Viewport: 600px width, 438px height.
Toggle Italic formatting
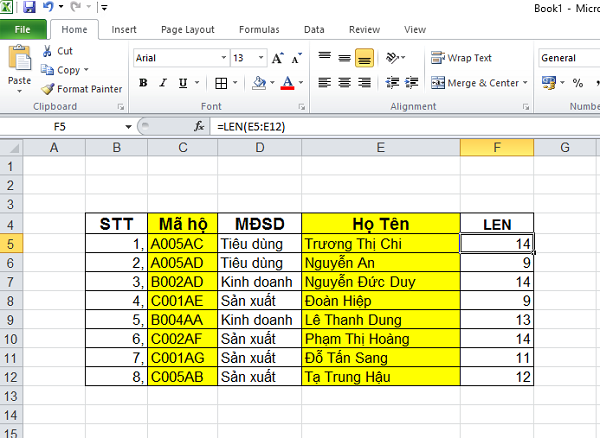point(160,83)
